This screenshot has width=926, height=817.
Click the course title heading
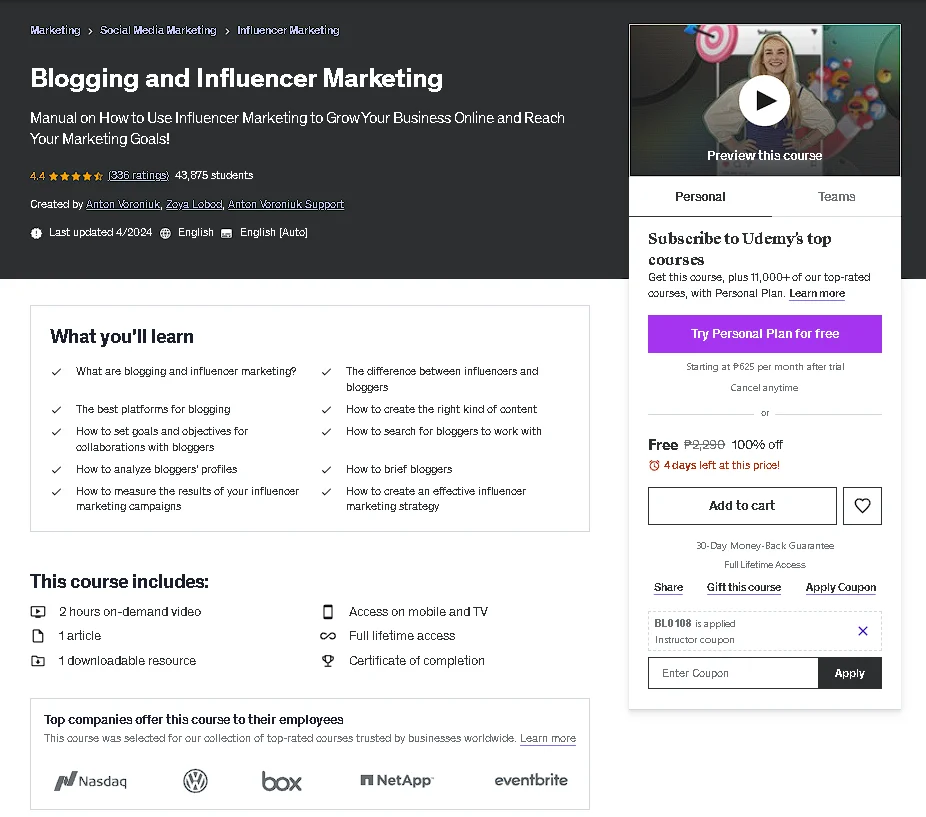(236, 79)
